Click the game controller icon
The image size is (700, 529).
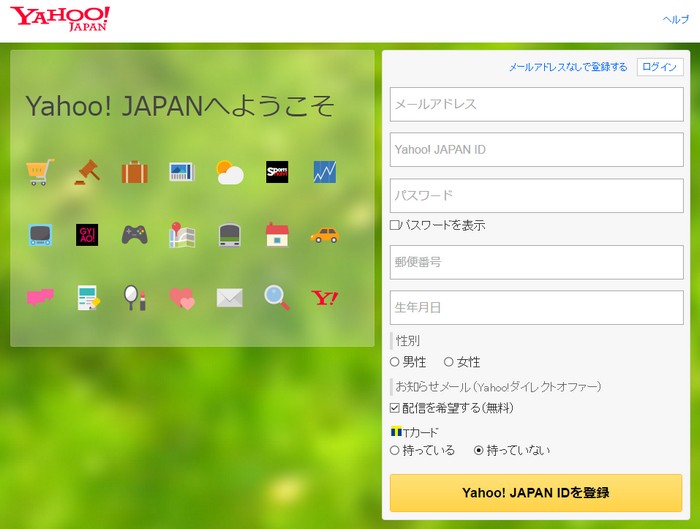pos(134,235)
